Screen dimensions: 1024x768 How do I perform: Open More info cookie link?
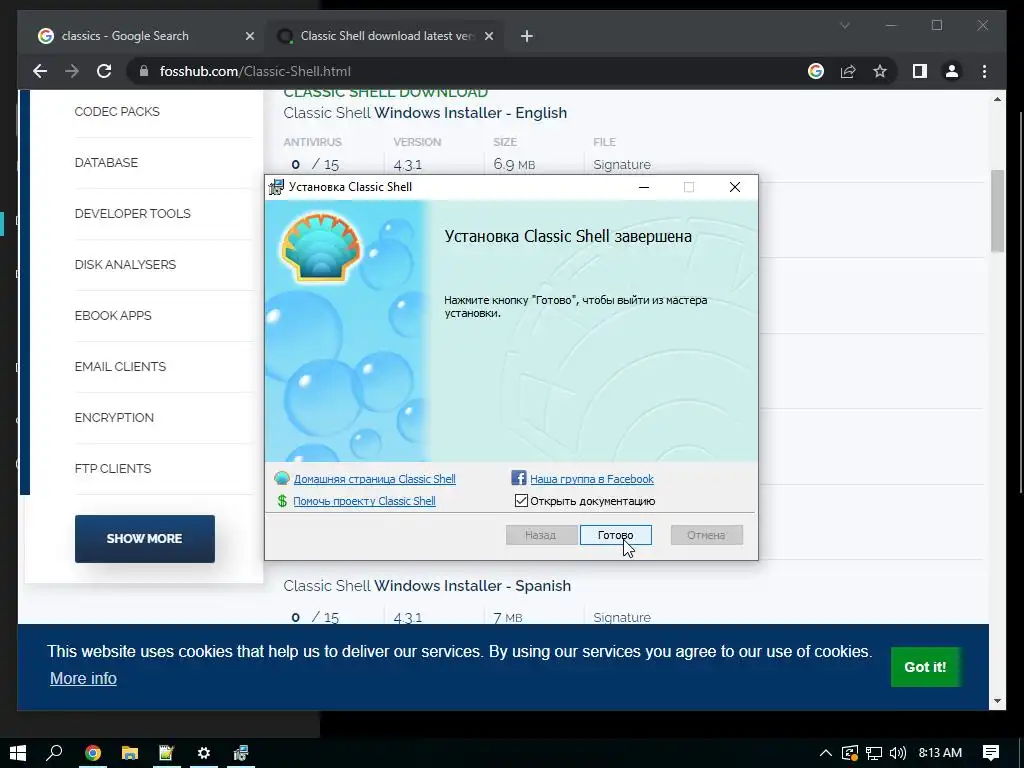(83, 679)
